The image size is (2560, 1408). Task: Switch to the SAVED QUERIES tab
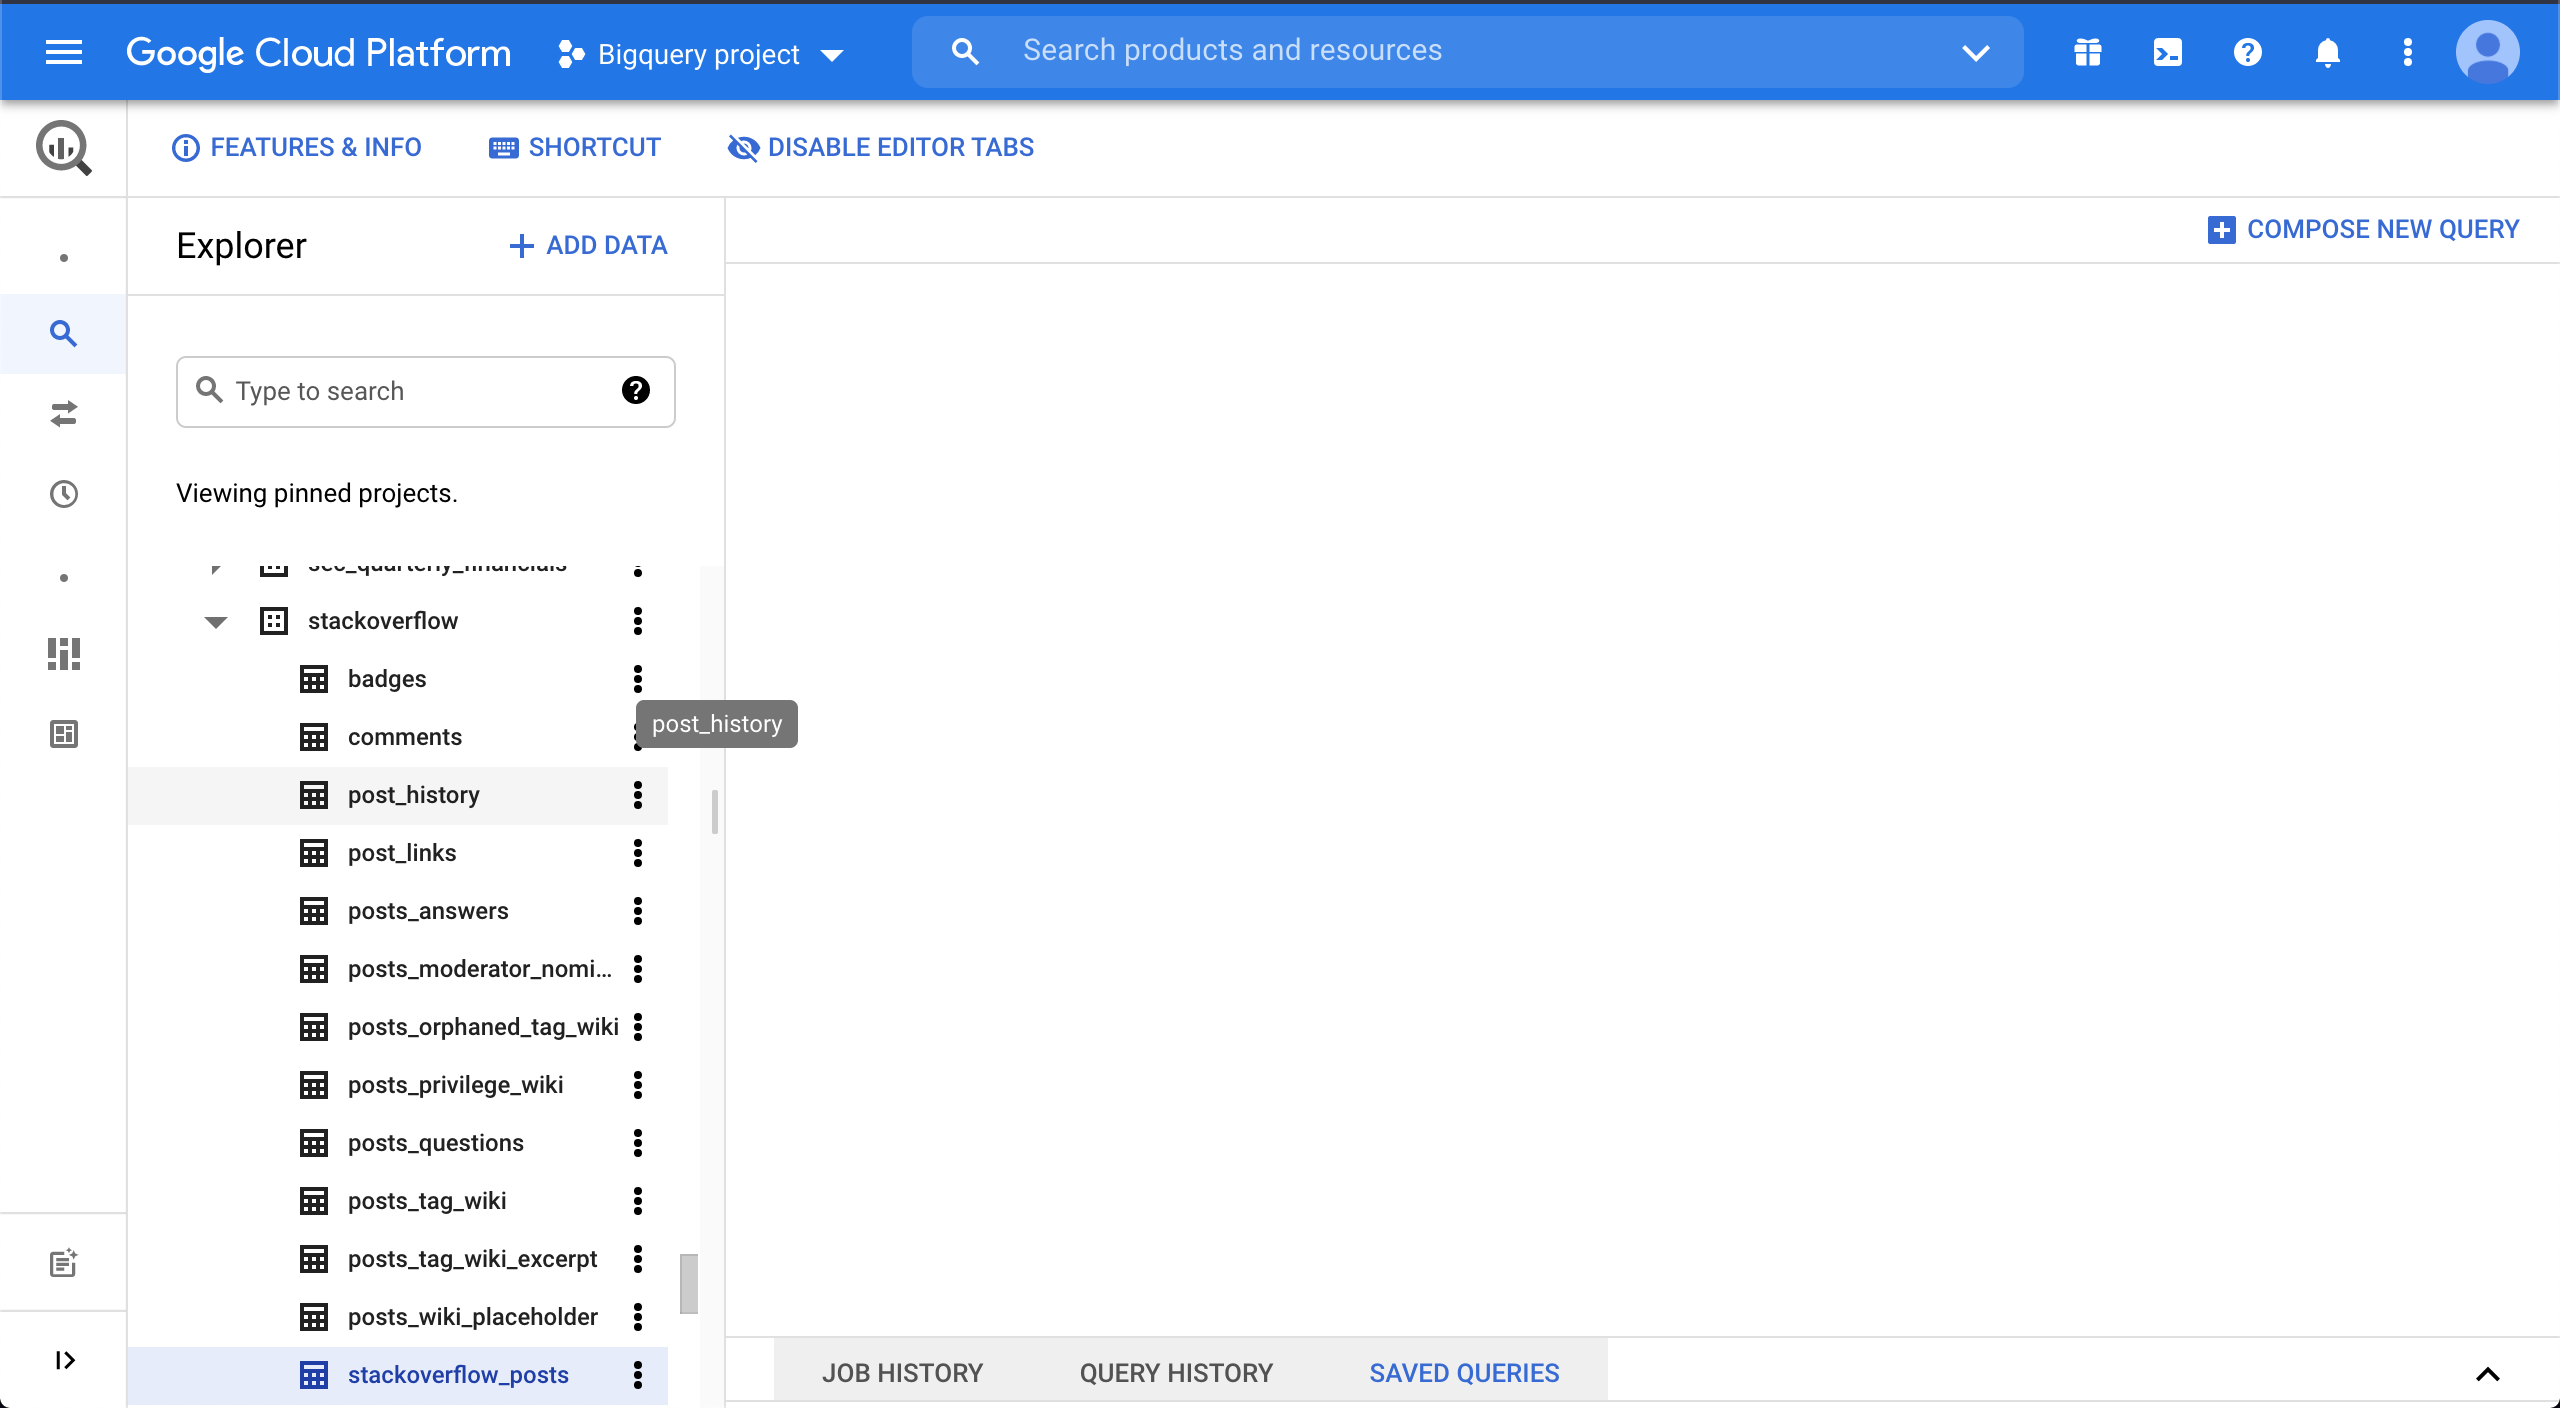[1464, 1373]
